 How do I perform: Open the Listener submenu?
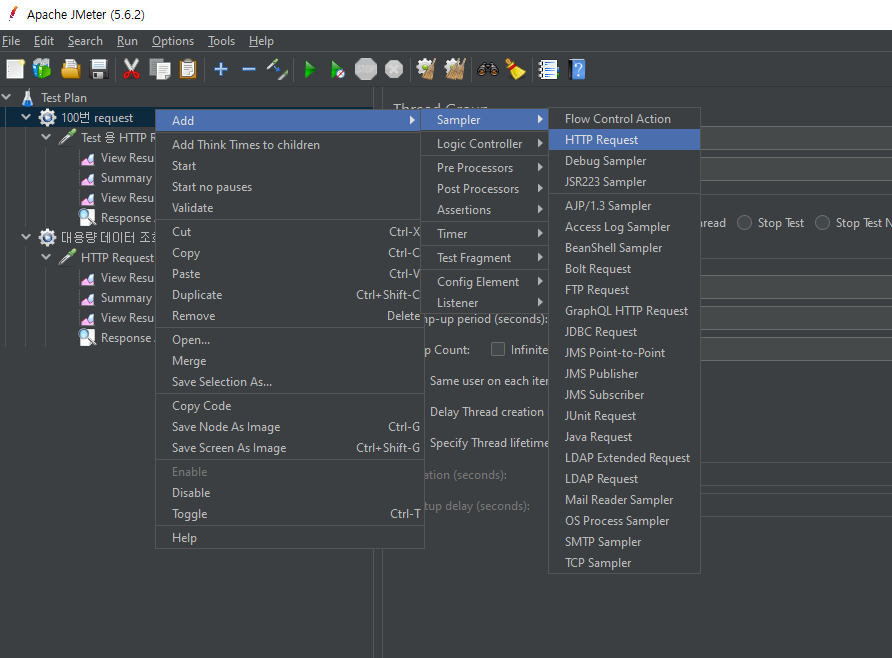pyautogui.click(x=484, y=303)
